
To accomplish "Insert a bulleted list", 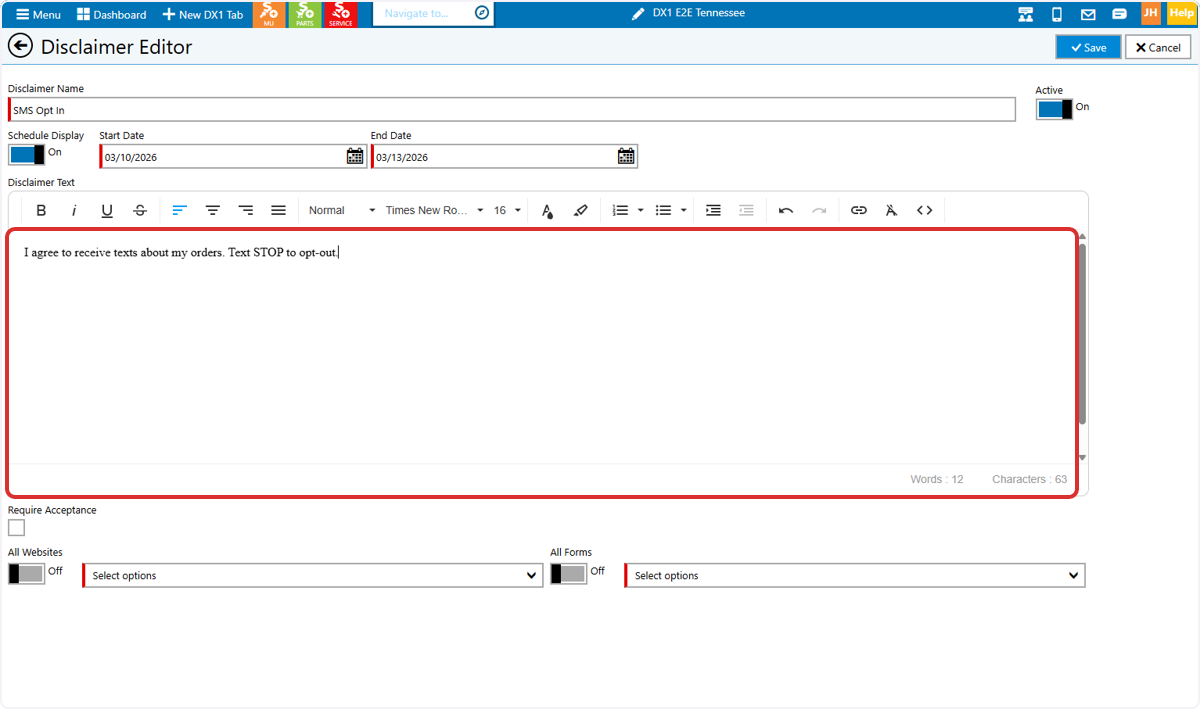I will 663,210.
